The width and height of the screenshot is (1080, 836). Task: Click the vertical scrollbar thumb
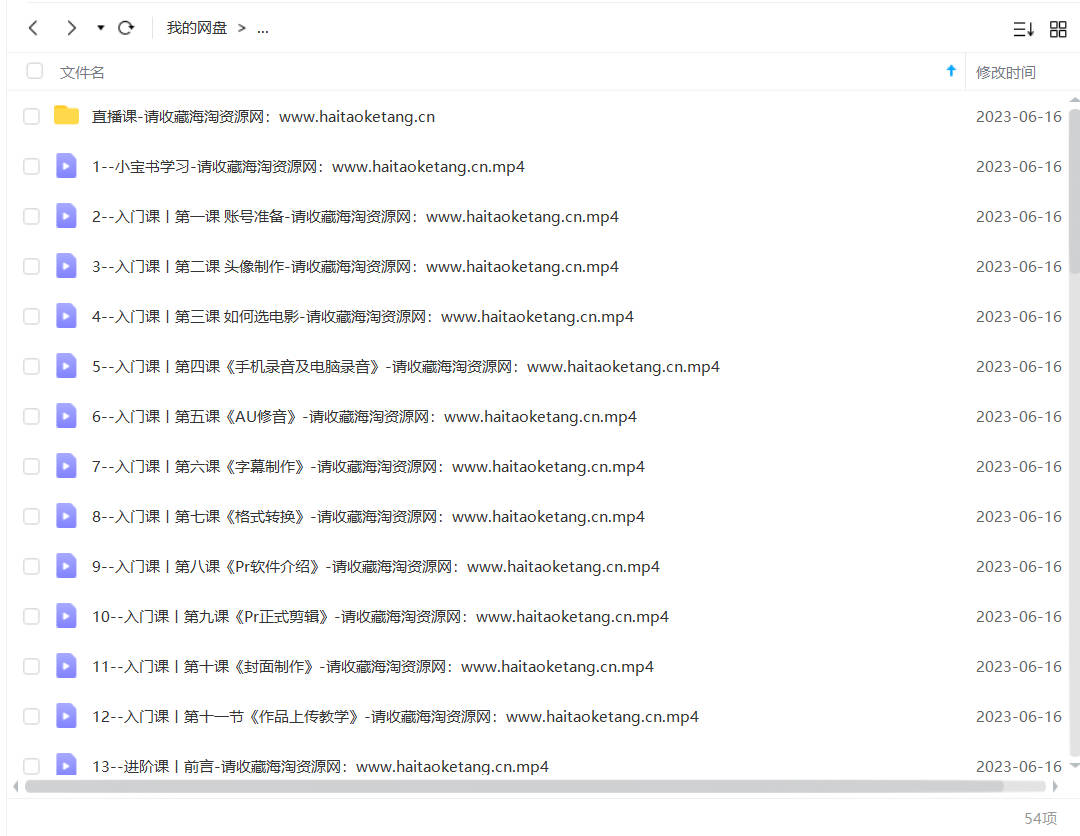[x=1074, y=191]
